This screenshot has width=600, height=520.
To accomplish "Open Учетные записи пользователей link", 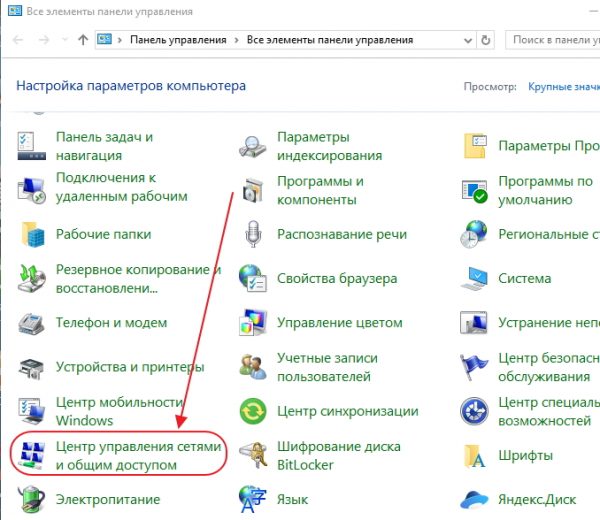I will point(327,367).
